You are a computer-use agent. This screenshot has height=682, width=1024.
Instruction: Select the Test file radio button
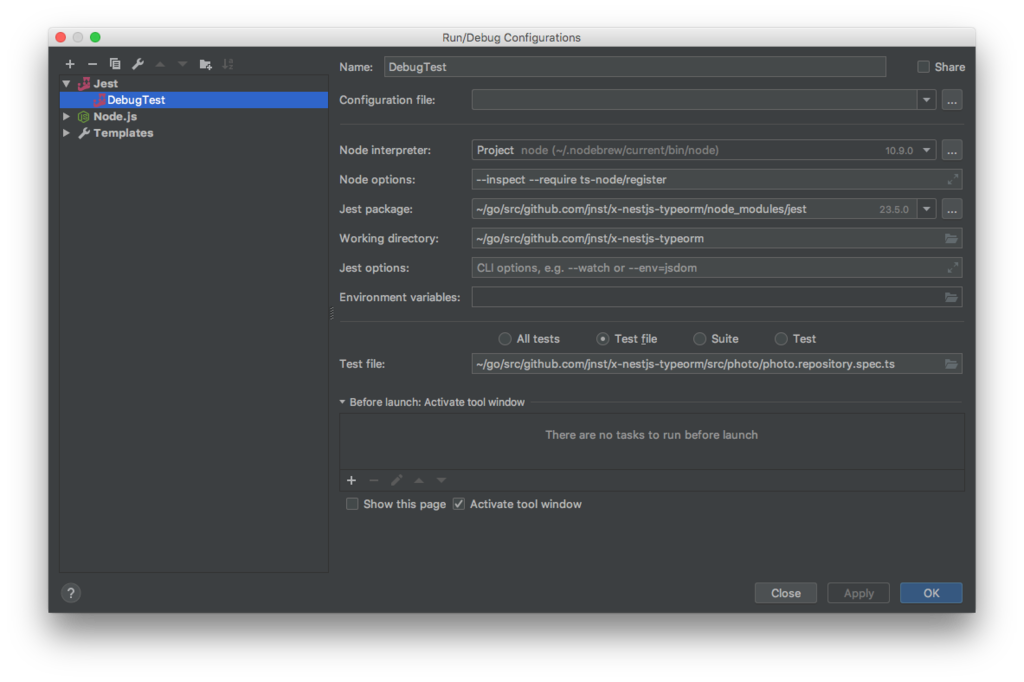tap(602, 338)
